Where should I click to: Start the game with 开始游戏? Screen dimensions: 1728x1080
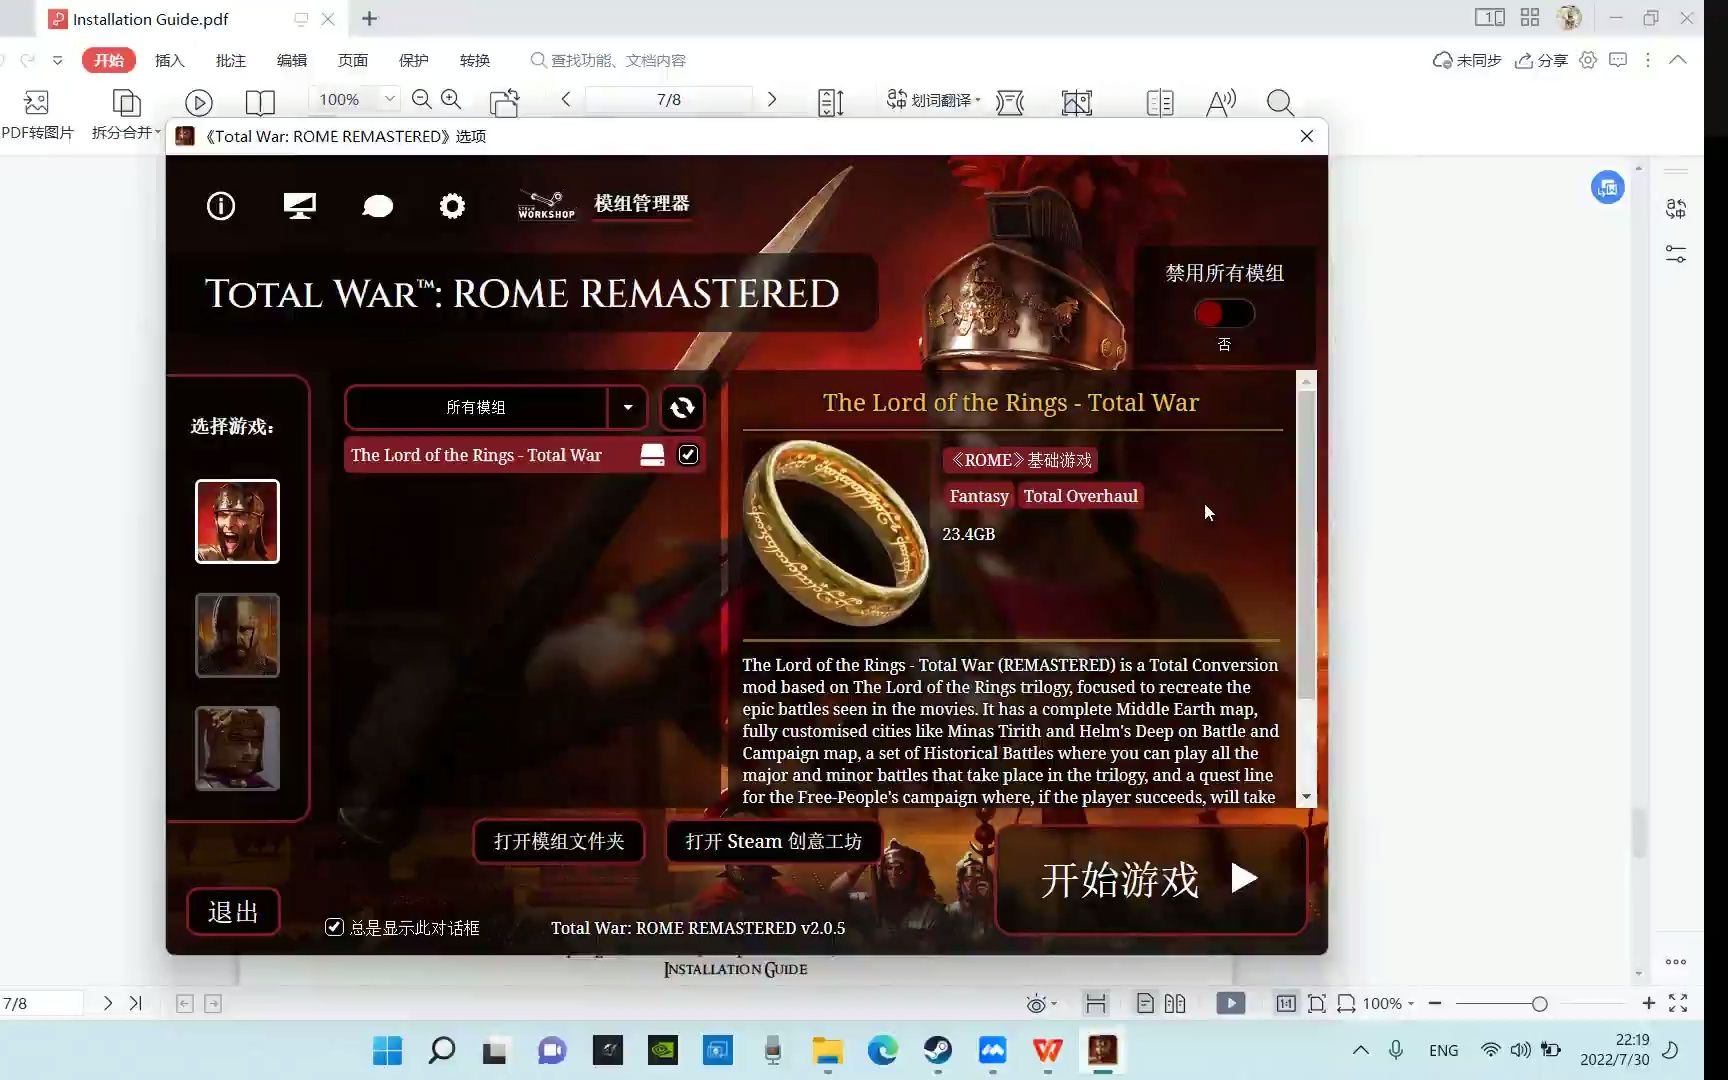click(1151, 880)
